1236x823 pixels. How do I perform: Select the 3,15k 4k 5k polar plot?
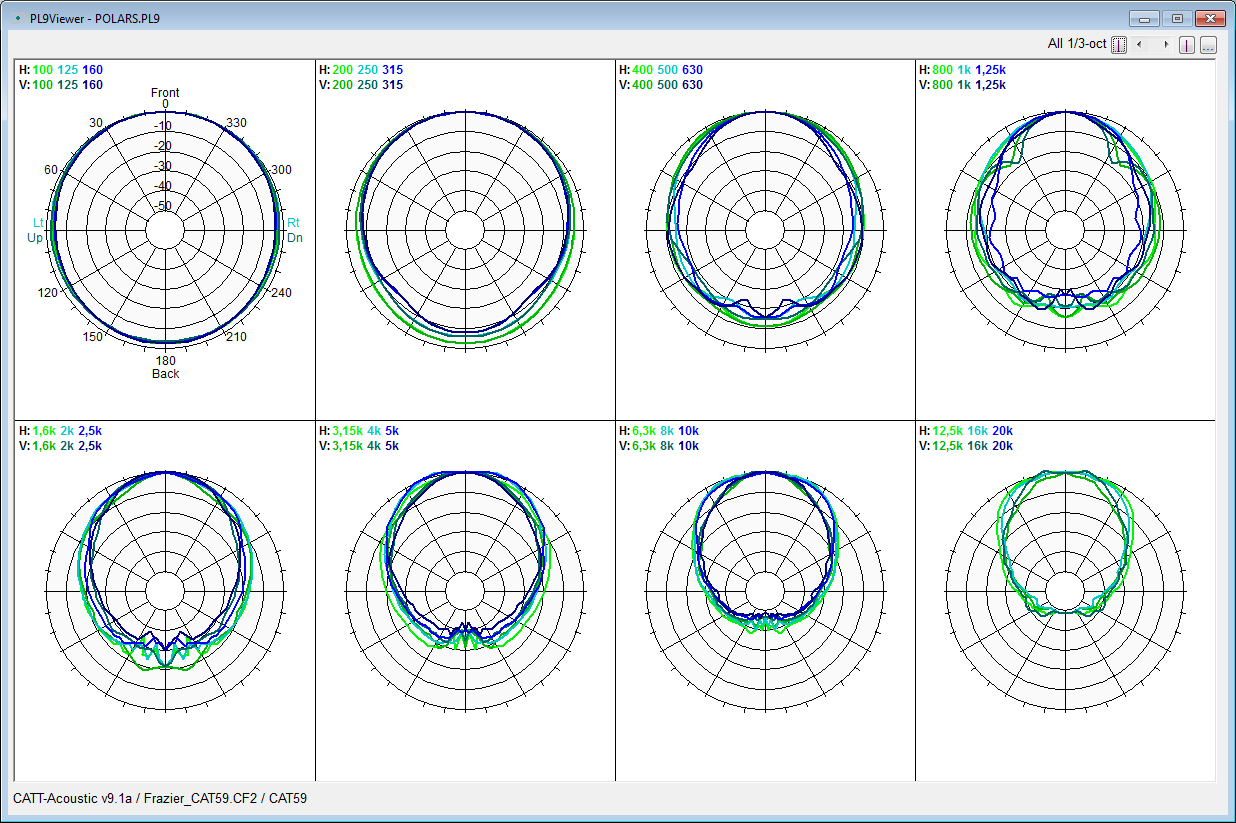coord(465,591)
